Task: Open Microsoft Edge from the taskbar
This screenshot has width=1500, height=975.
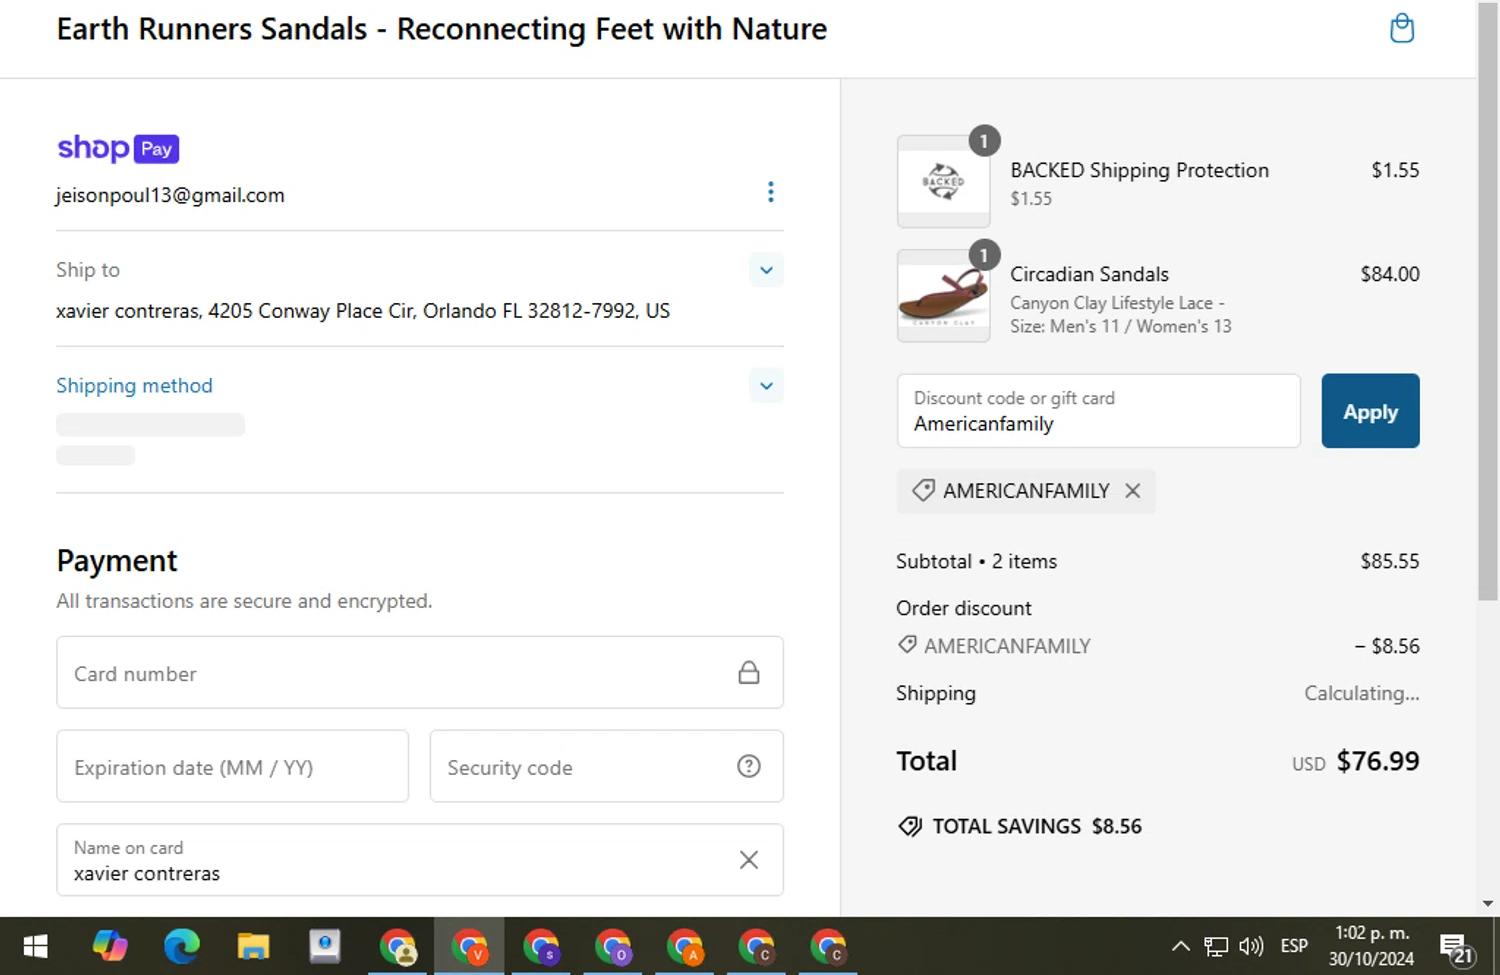Action: point(182,946)
